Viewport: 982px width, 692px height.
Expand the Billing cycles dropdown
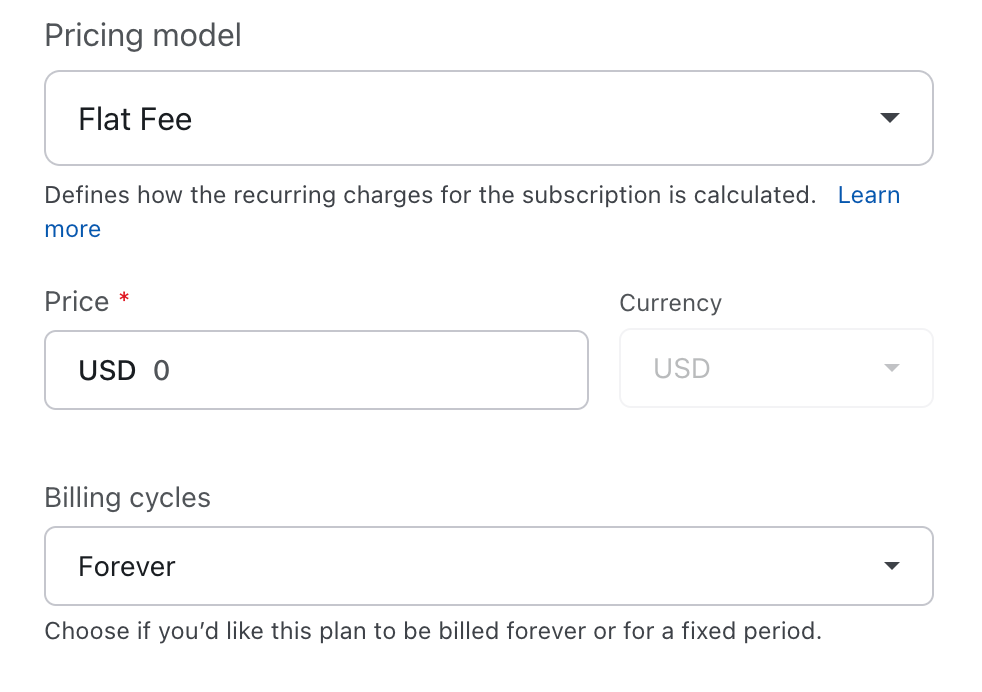[x=488, y=566]
